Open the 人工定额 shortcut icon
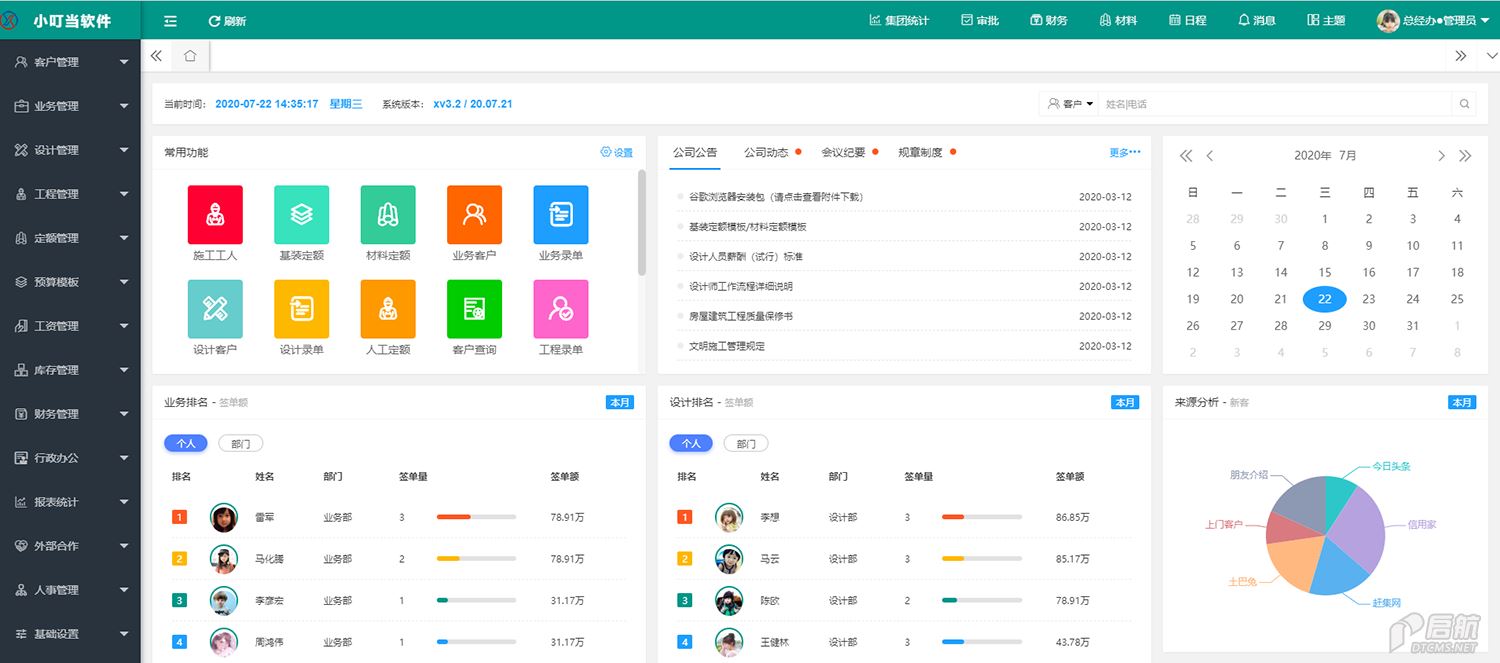The height and width of the screenshot is (663, 1500). (x=388, y=309)
